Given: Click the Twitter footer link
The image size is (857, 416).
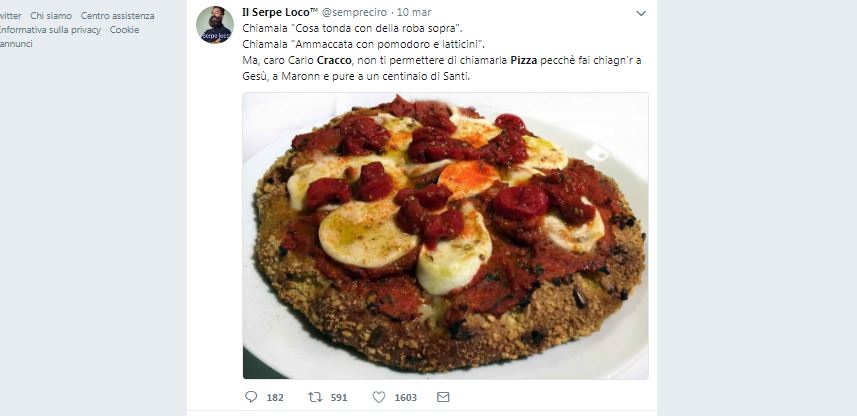Looking at the screenshot, I should click(x=10, y=16).
